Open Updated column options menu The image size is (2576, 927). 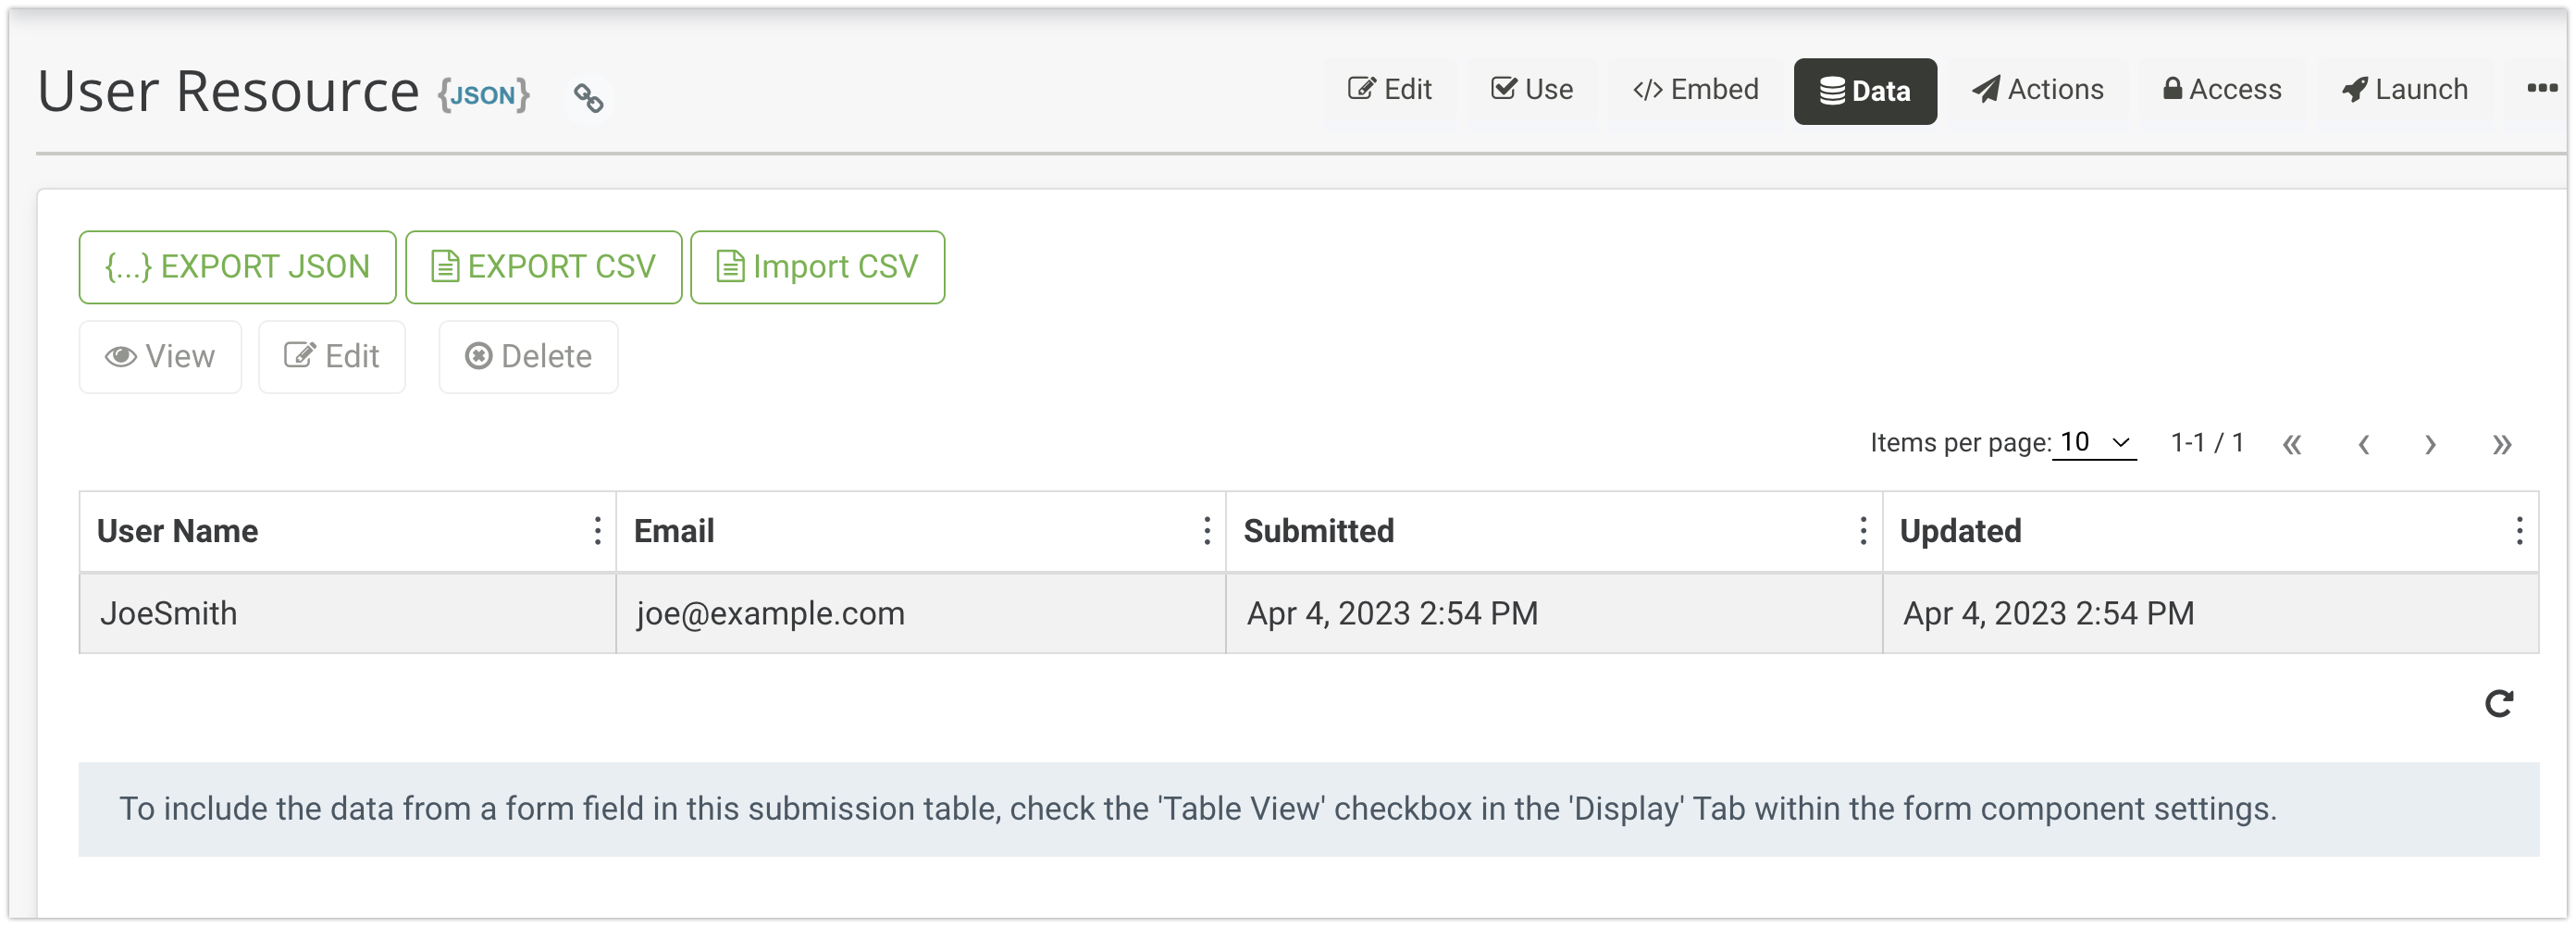pos(2519,531)
